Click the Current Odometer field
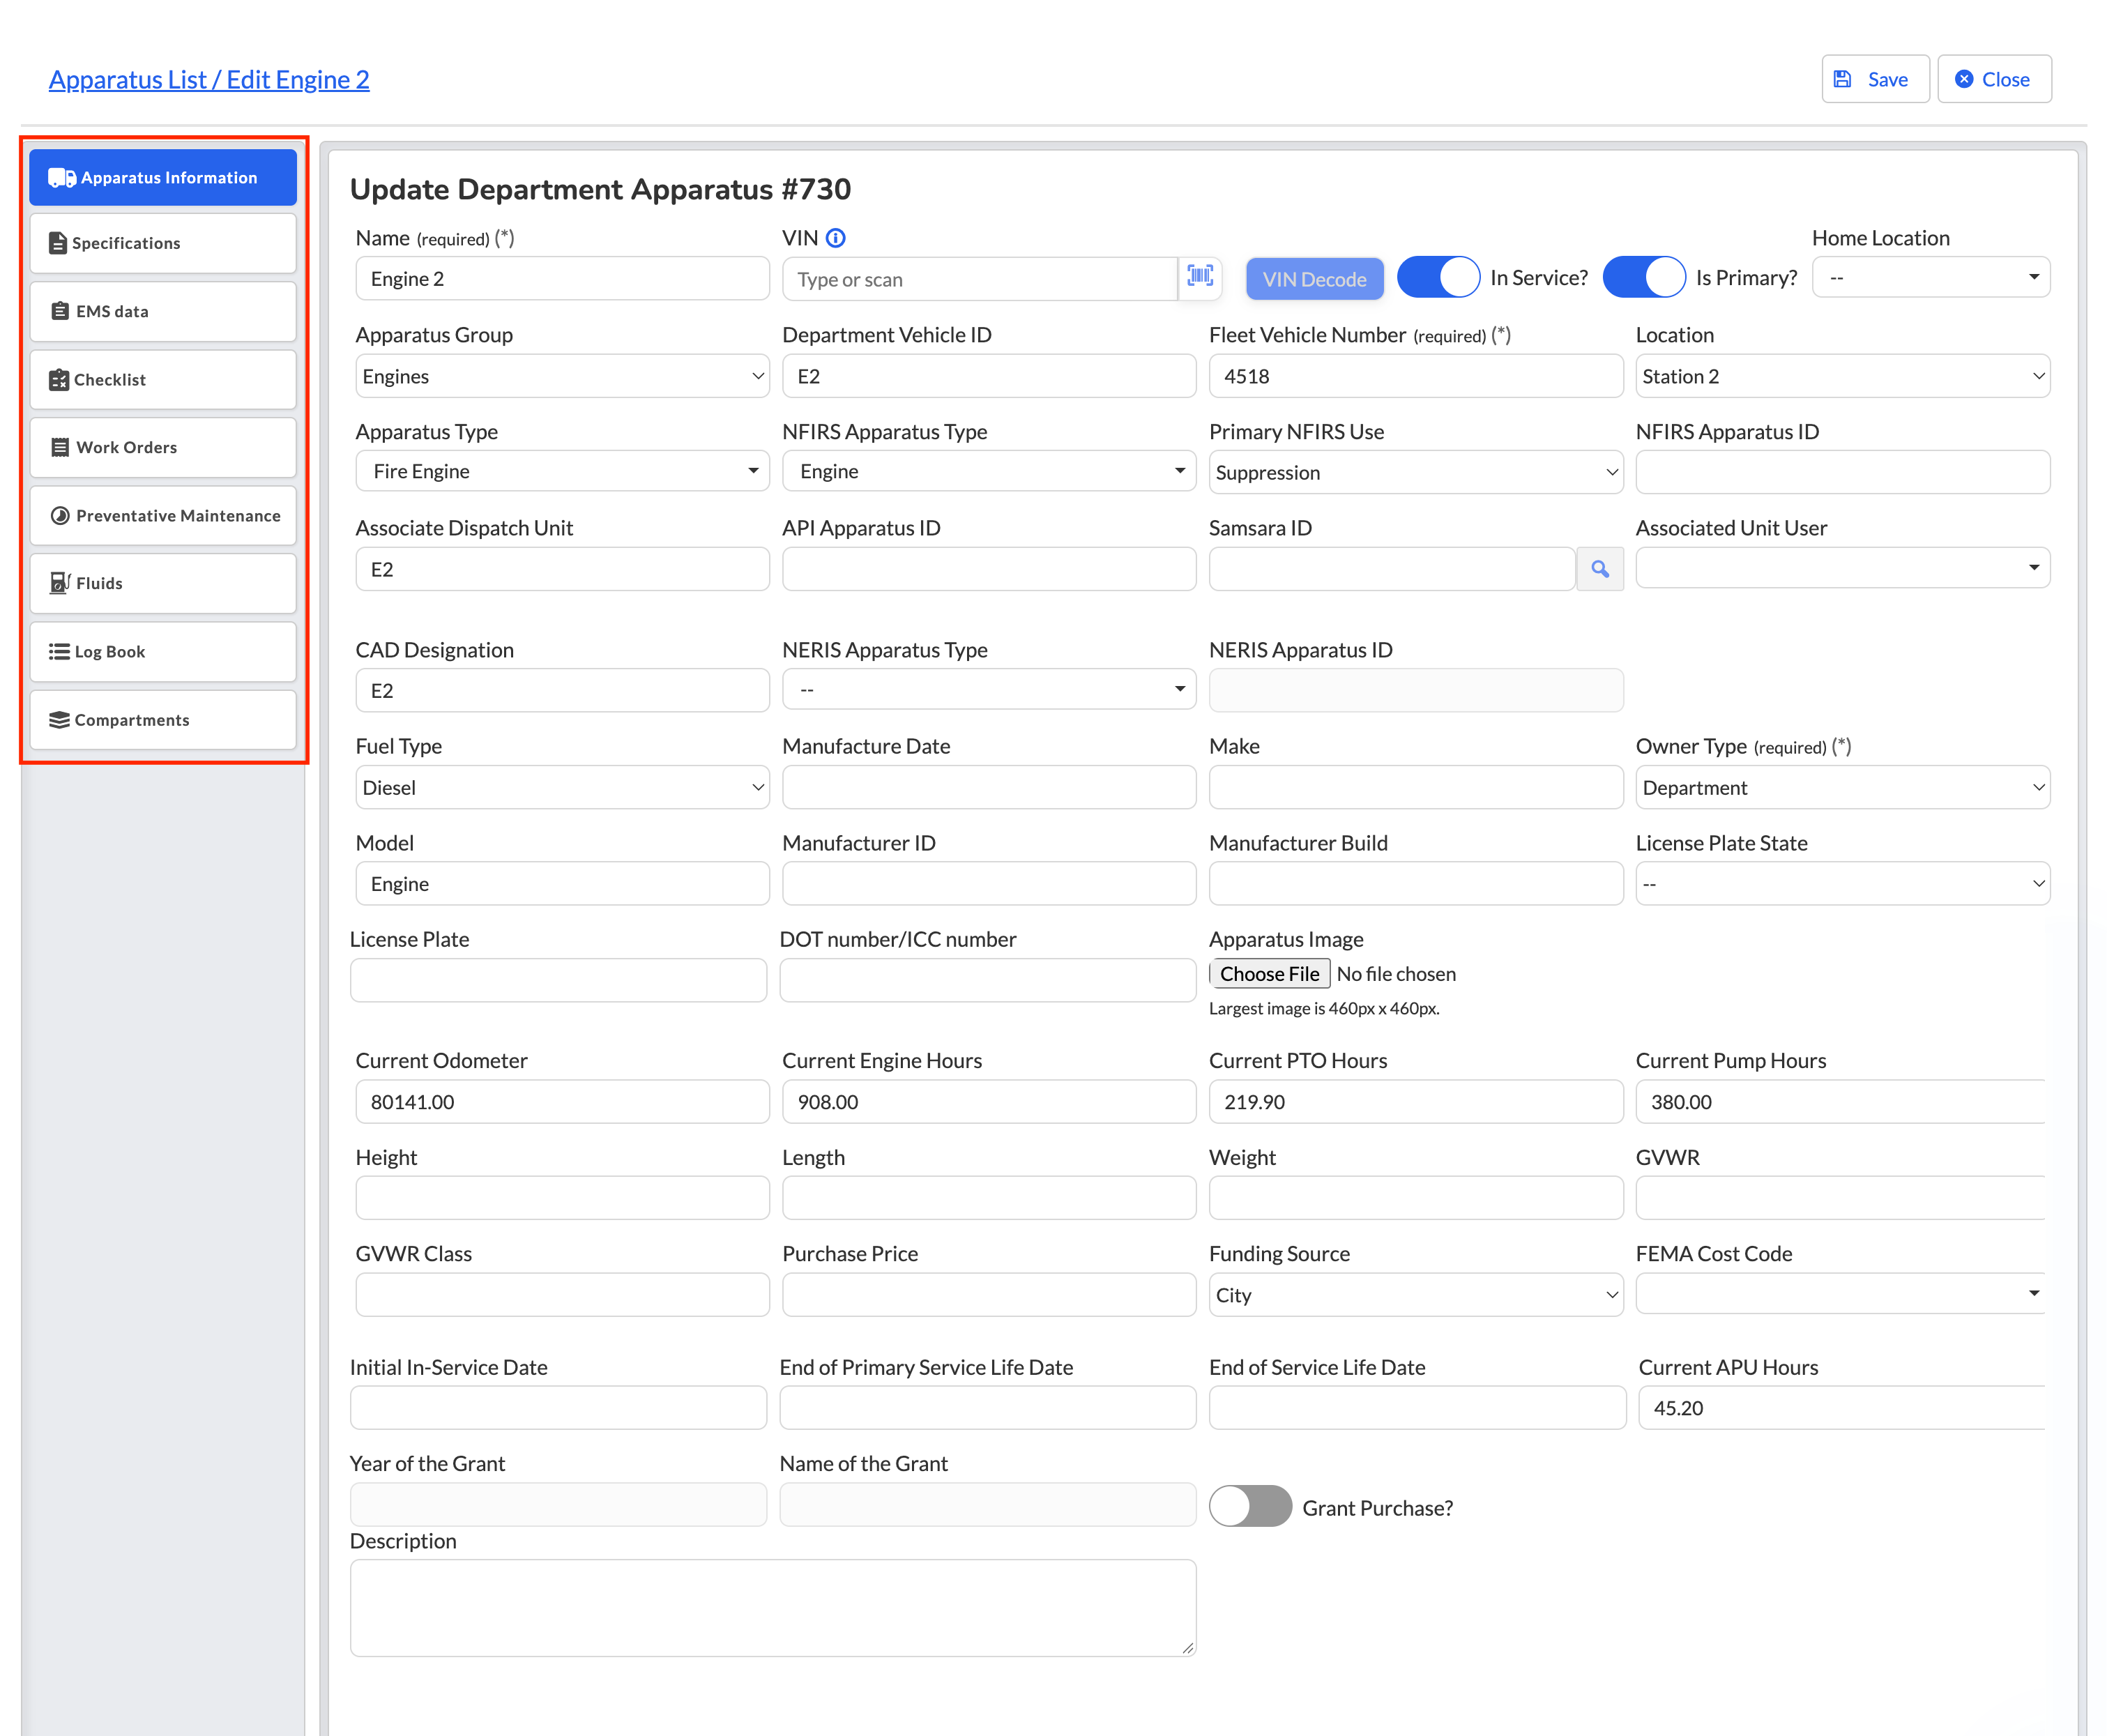 (562, 1102)
